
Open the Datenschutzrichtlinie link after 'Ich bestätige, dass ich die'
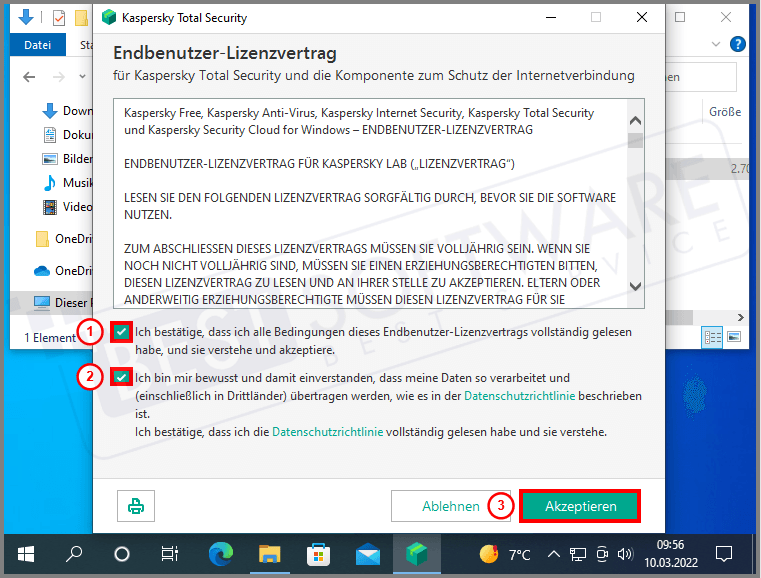pyautogui.click(x=328, y=432)
